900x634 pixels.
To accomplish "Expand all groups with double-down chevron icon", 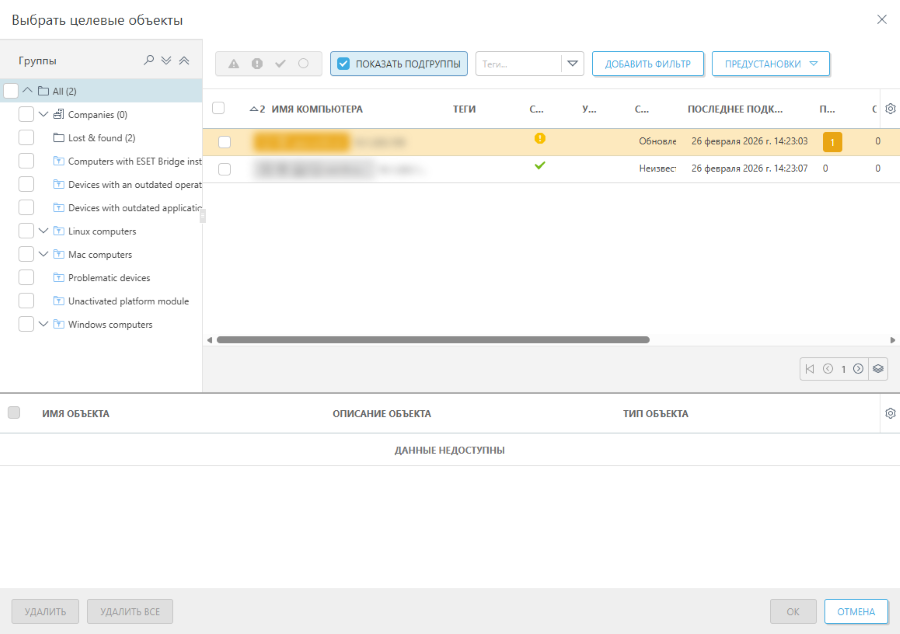I will pyautogui.click(x=166, y=60).
